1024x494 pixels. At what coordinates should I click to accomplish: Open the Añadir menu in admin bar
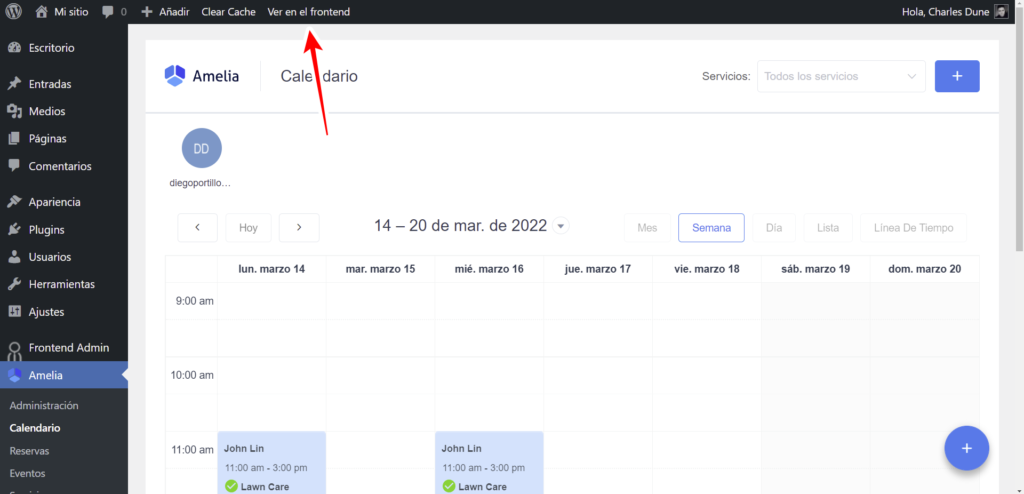point(165,12)
